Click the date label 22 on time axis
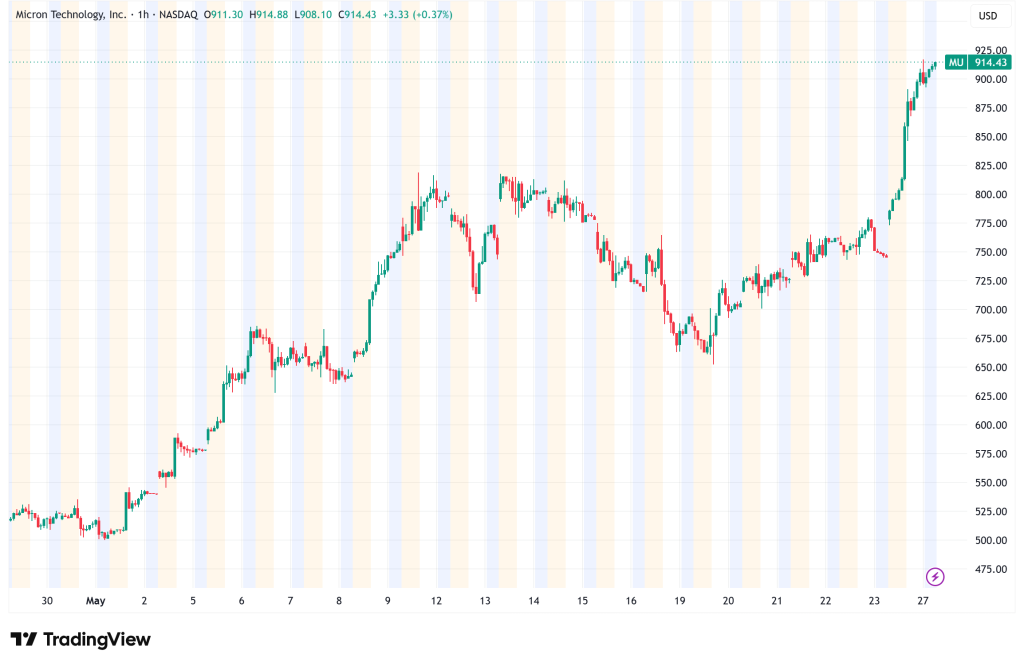The height and width of the screenshot is (666, 1024). 825,601
